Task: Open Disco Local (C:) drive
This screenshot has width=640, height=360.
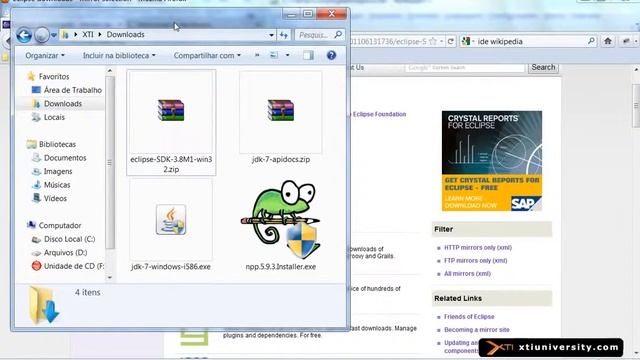Action: (x=69, y=239)
